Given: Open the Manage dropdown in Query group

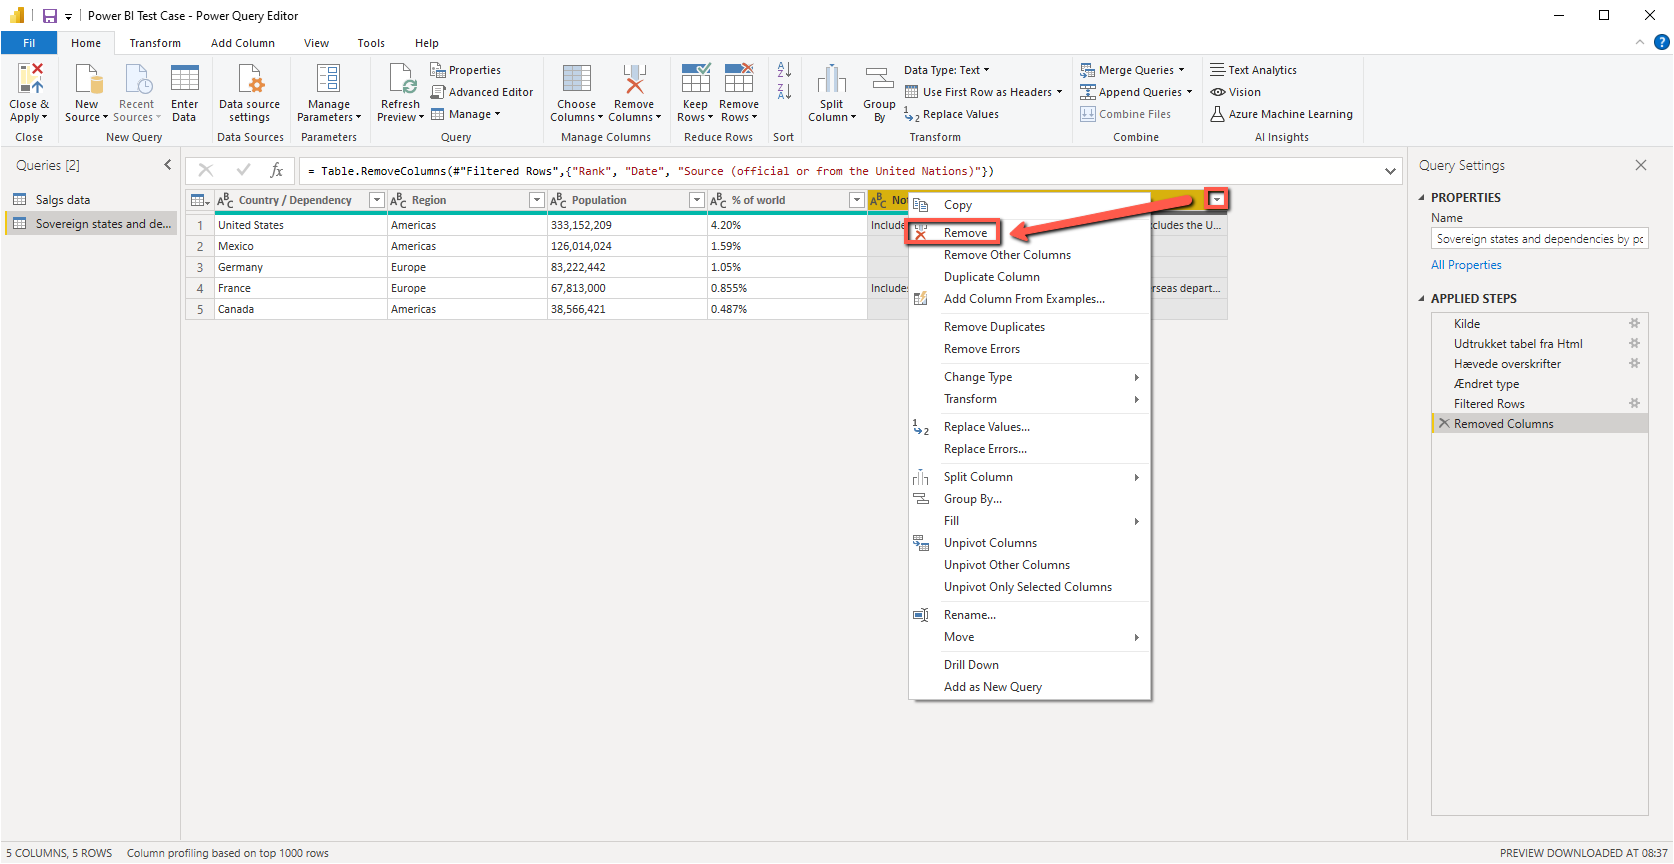Looking at the screenshot, I should pyautogui.click(x=466, y=114).
